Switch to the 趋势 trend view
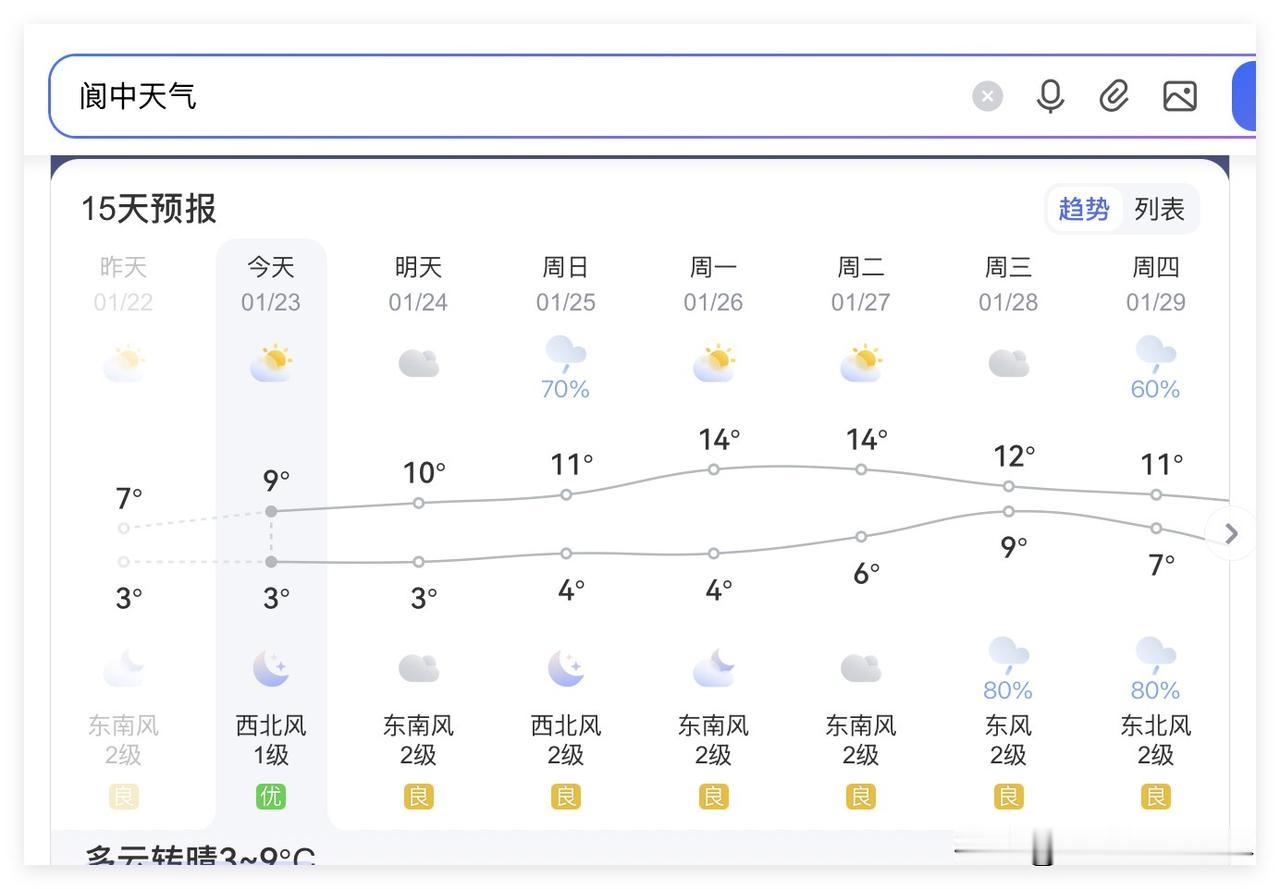1280x889 pixels. [1084, 209]
